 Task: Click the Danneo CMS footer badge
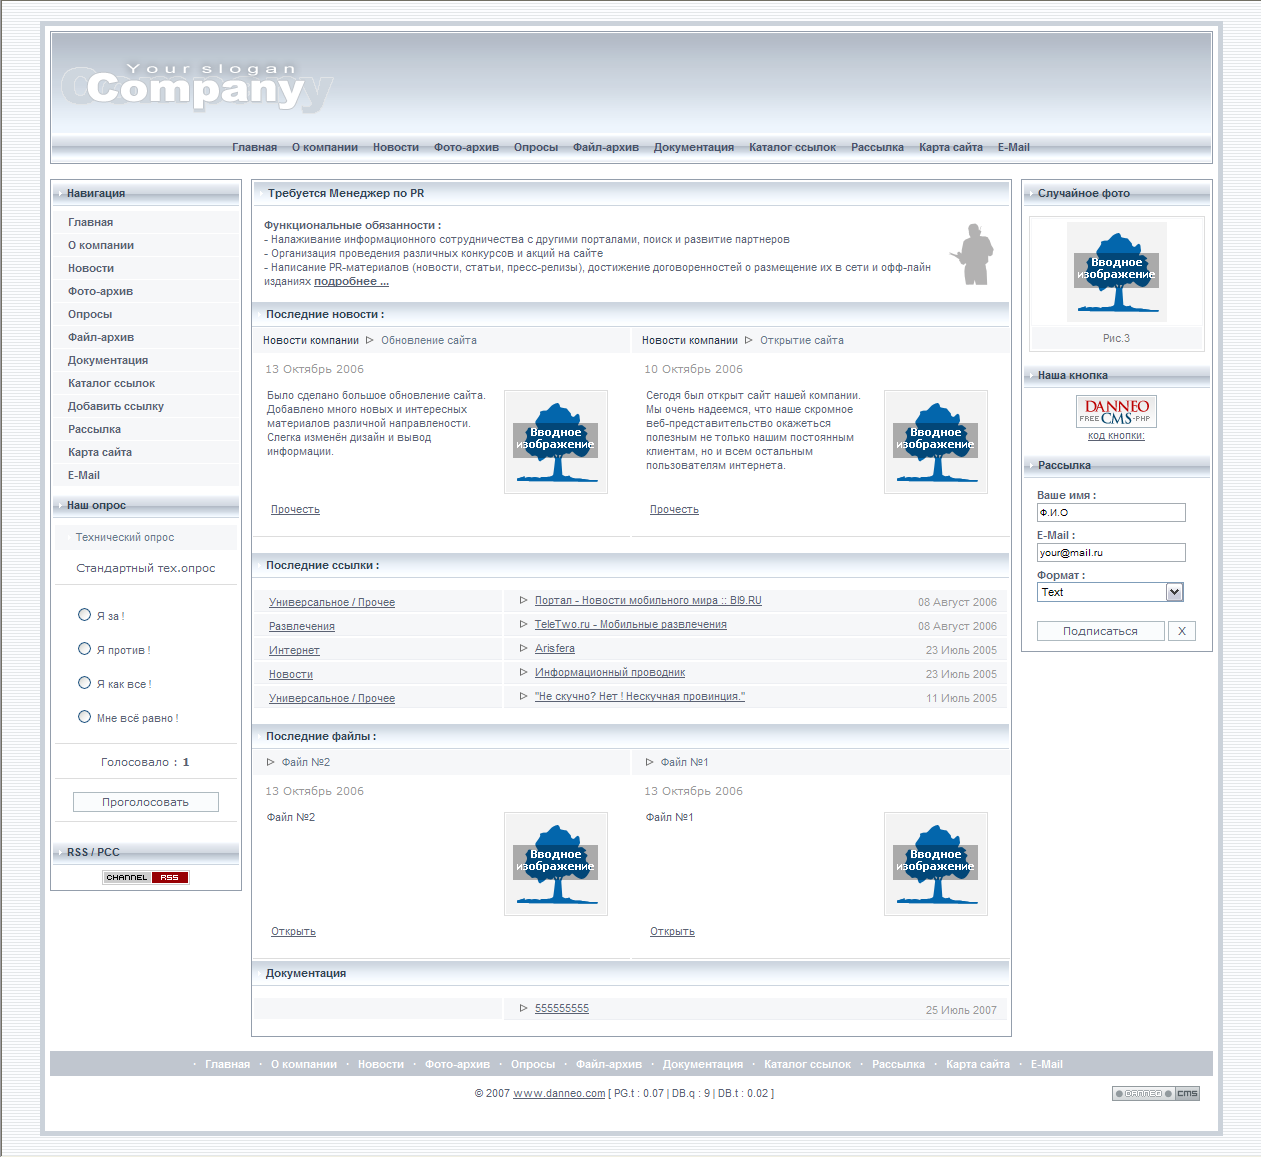[1155, 1094]
